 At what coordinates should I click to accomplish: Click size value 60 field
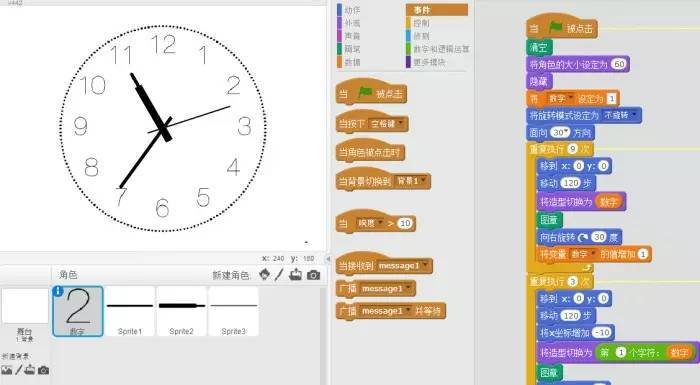pos(619,64)
